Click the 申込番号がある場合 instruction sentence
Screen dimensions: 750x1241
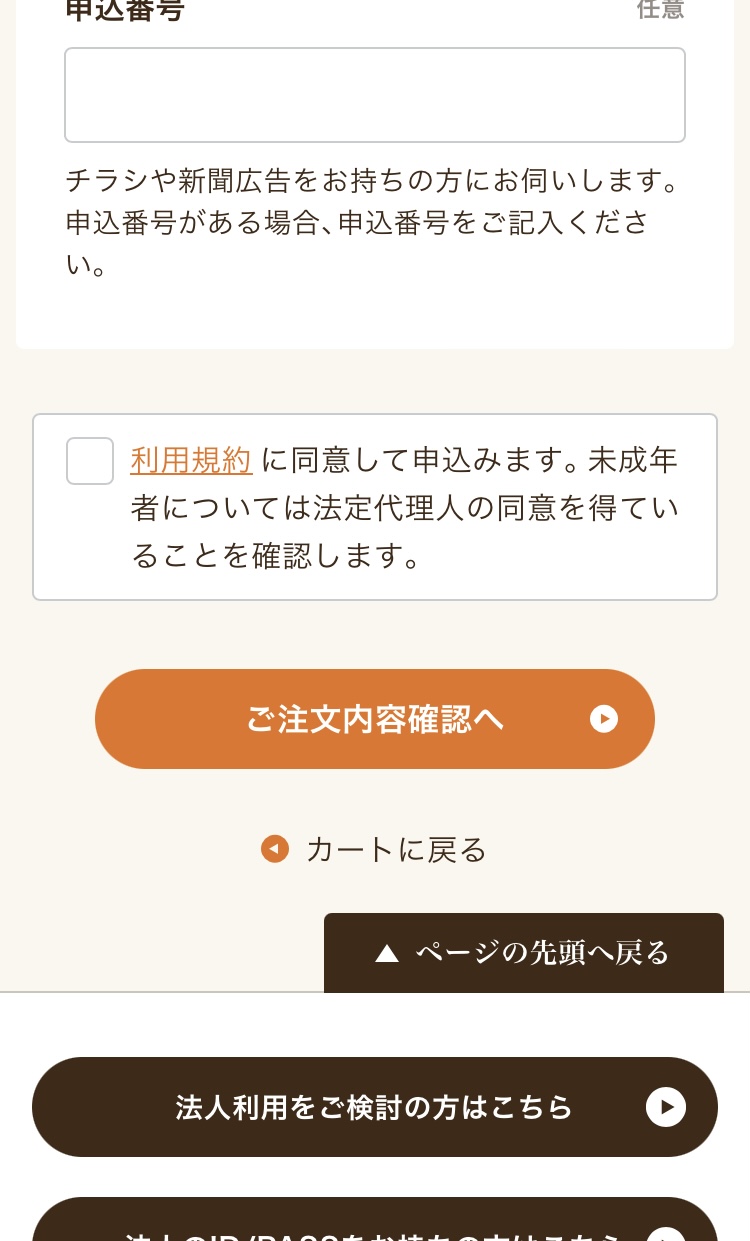(x=357, y=223)
